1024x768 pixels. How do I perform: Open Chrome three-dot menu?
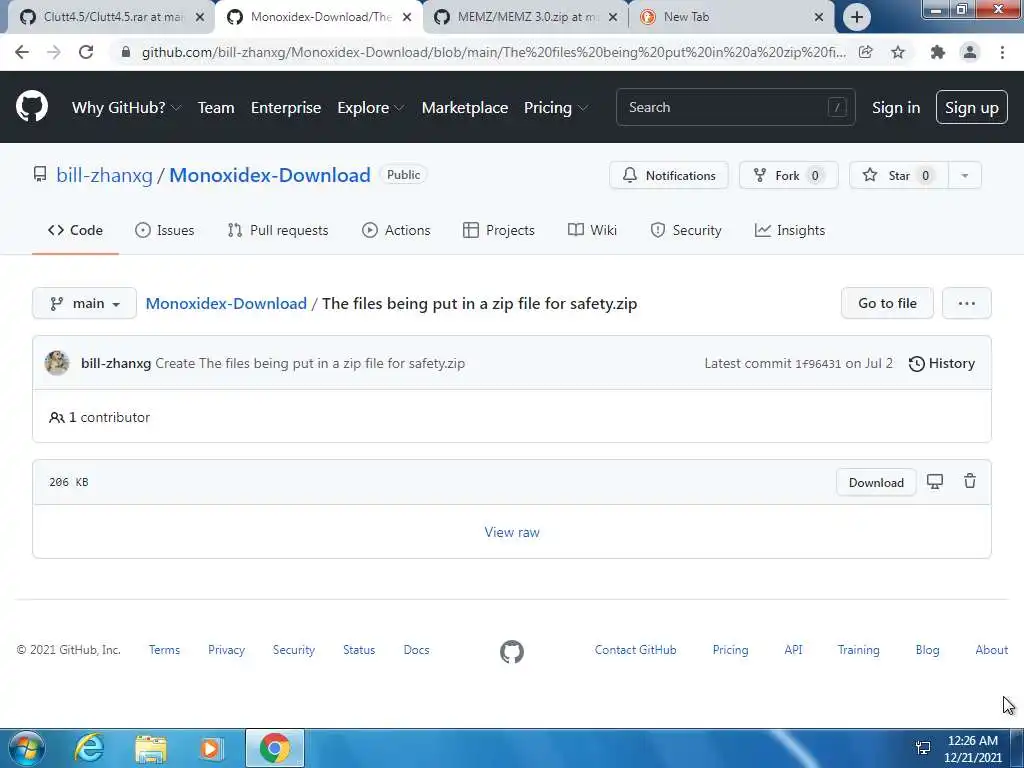[x=1002, y=52]
